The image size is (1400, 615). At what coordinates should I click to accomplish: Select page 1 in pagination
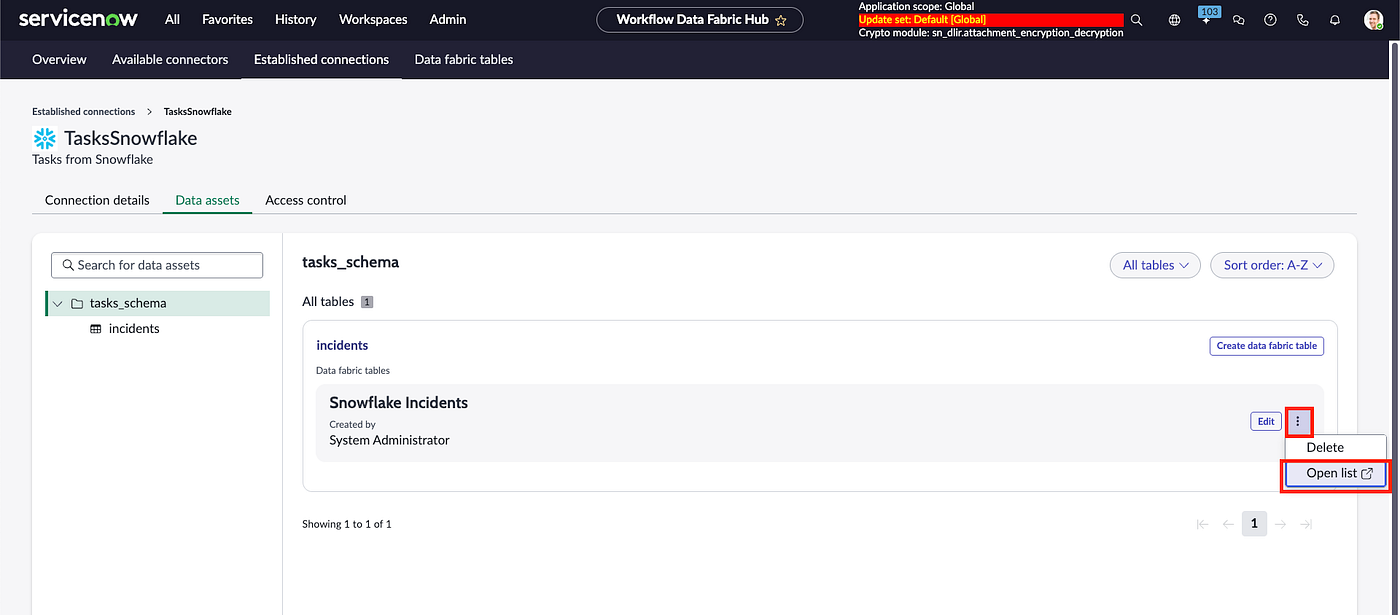coord(1254,523)
